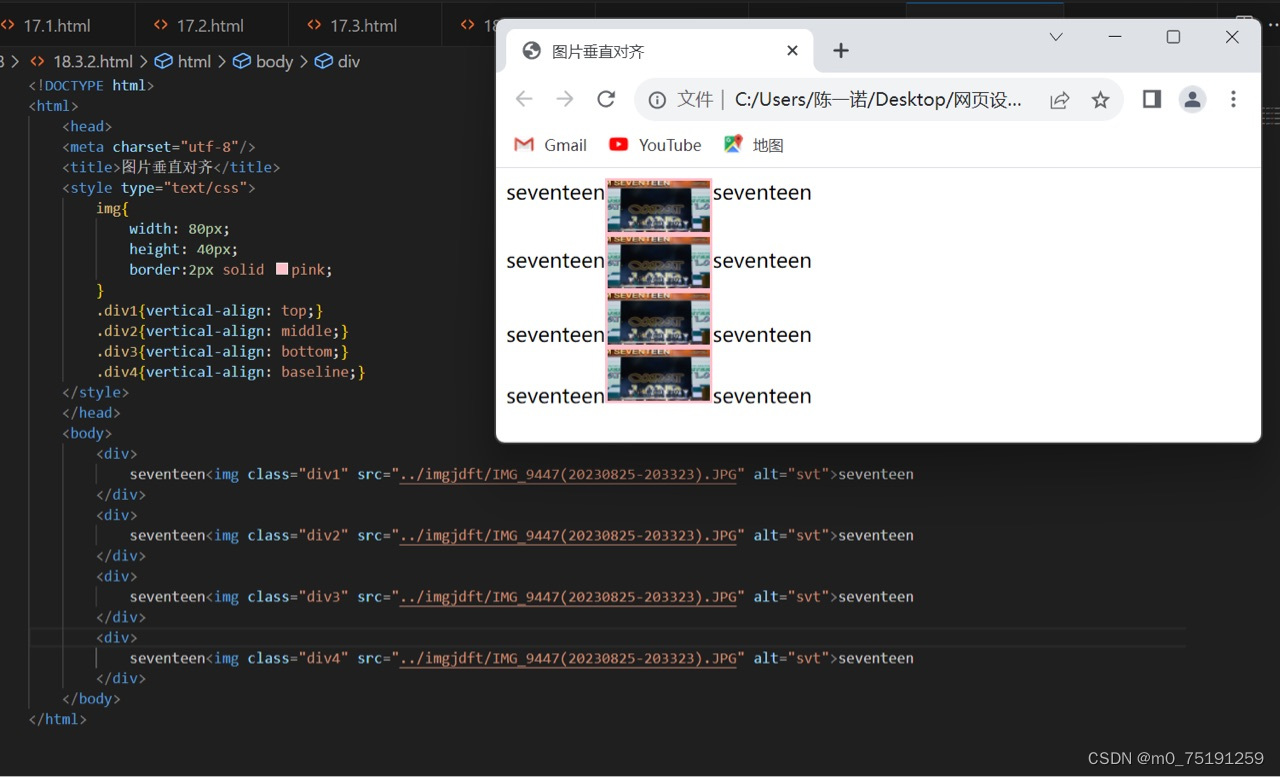Screen dimensions: 1280x777
Task: Open the div4 image src path link
Action: (x=568, y=658)
